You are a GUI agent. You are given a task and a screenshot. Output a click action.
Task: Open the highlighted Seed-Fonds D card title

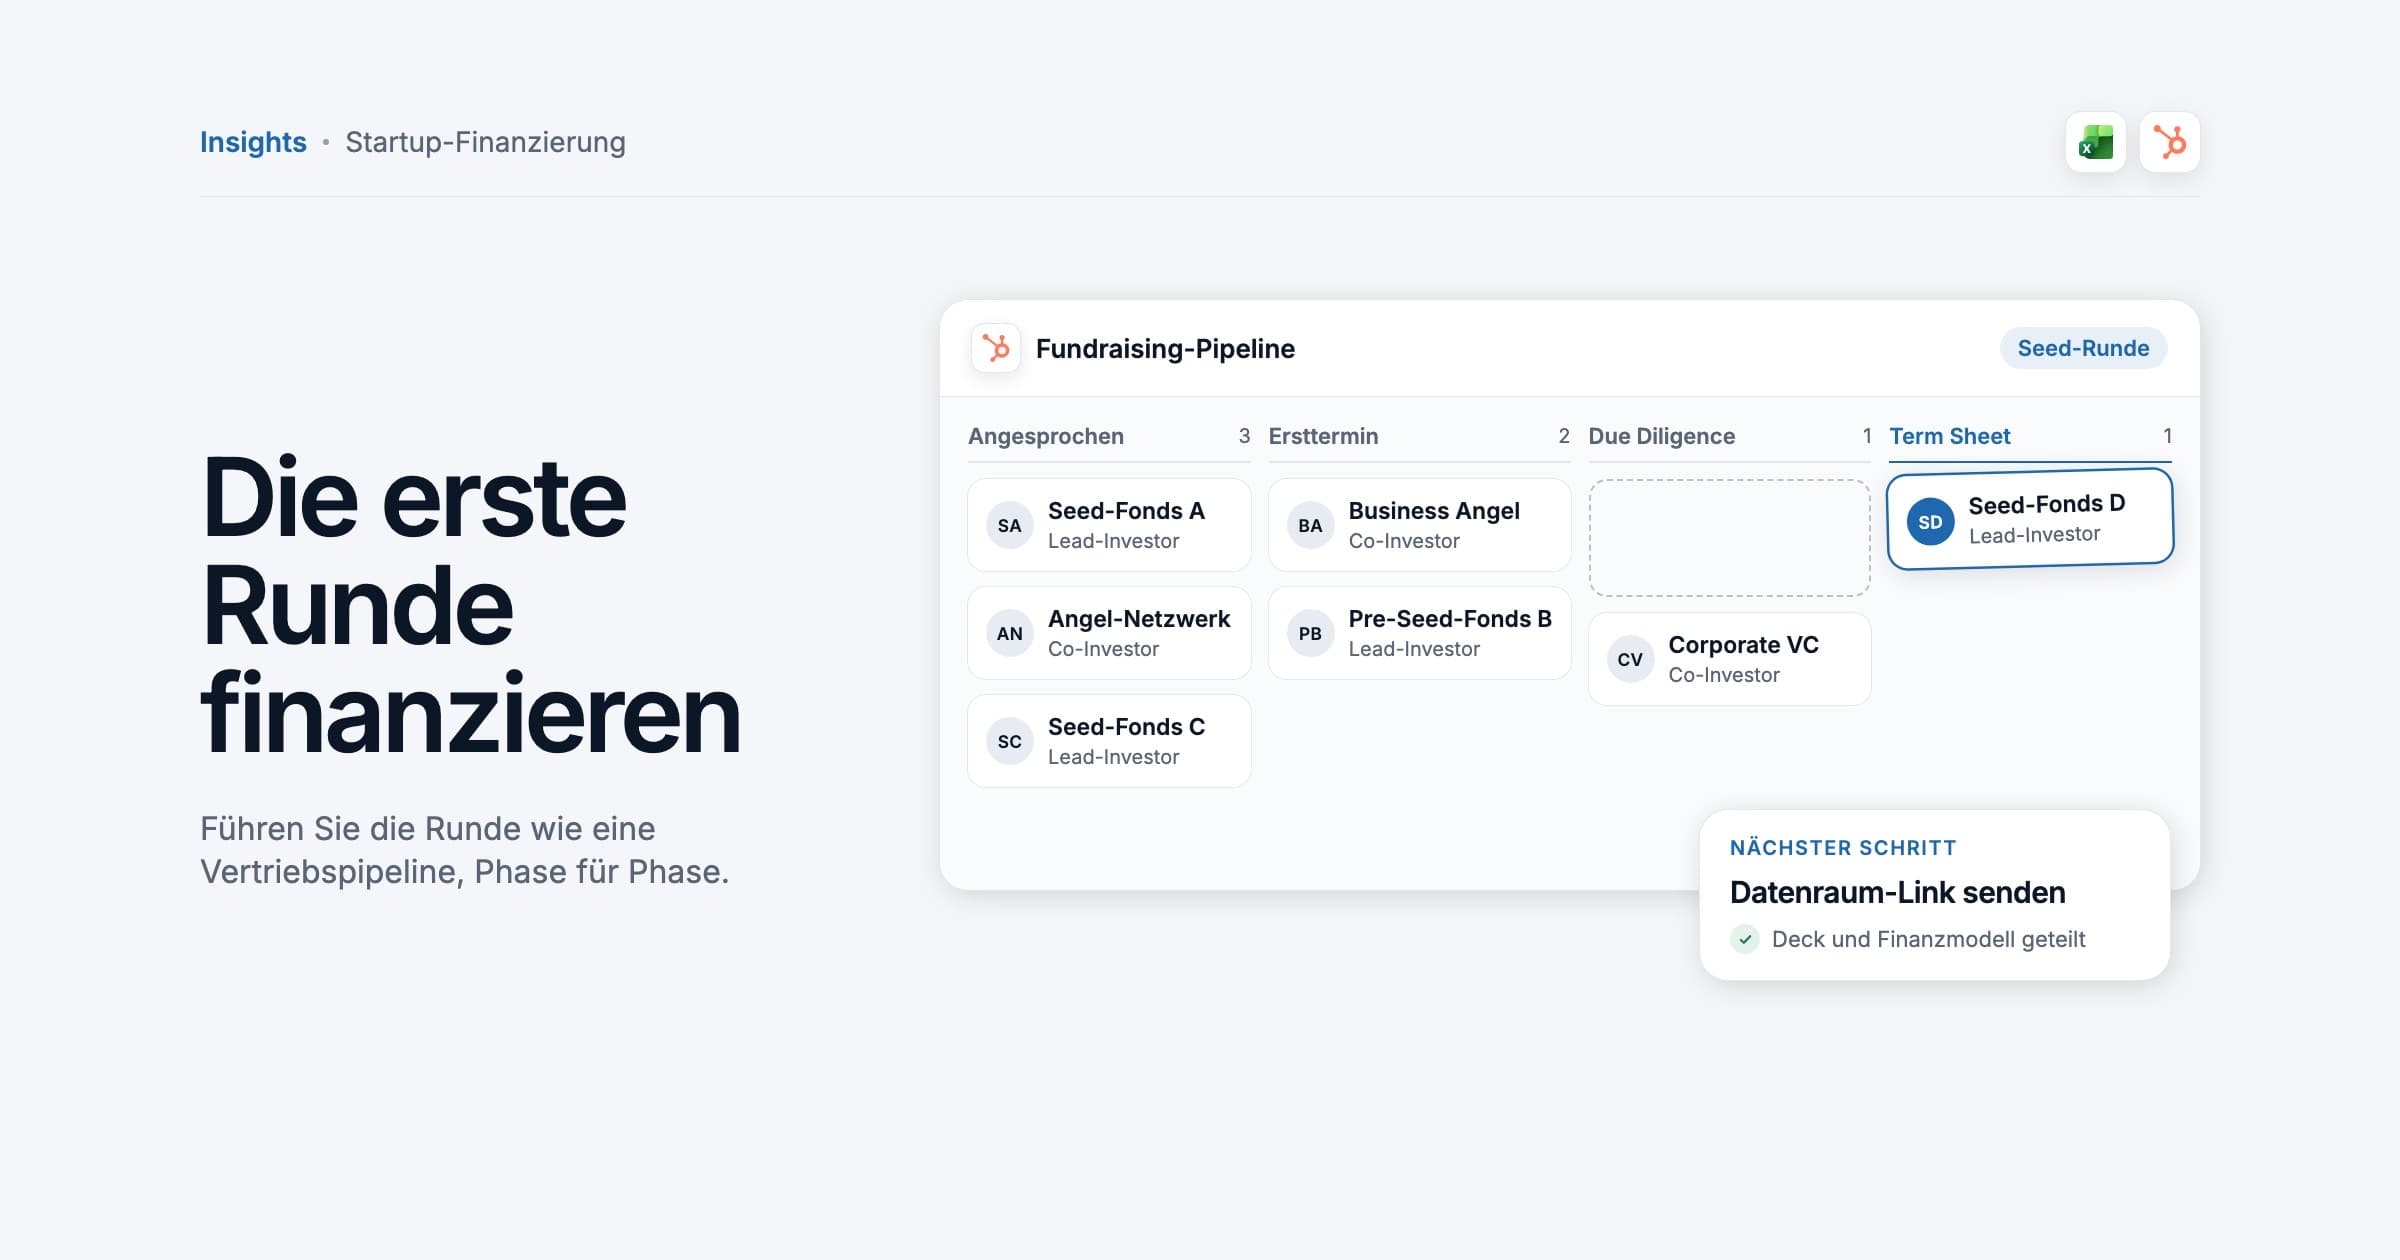(x=2046, y=504)
